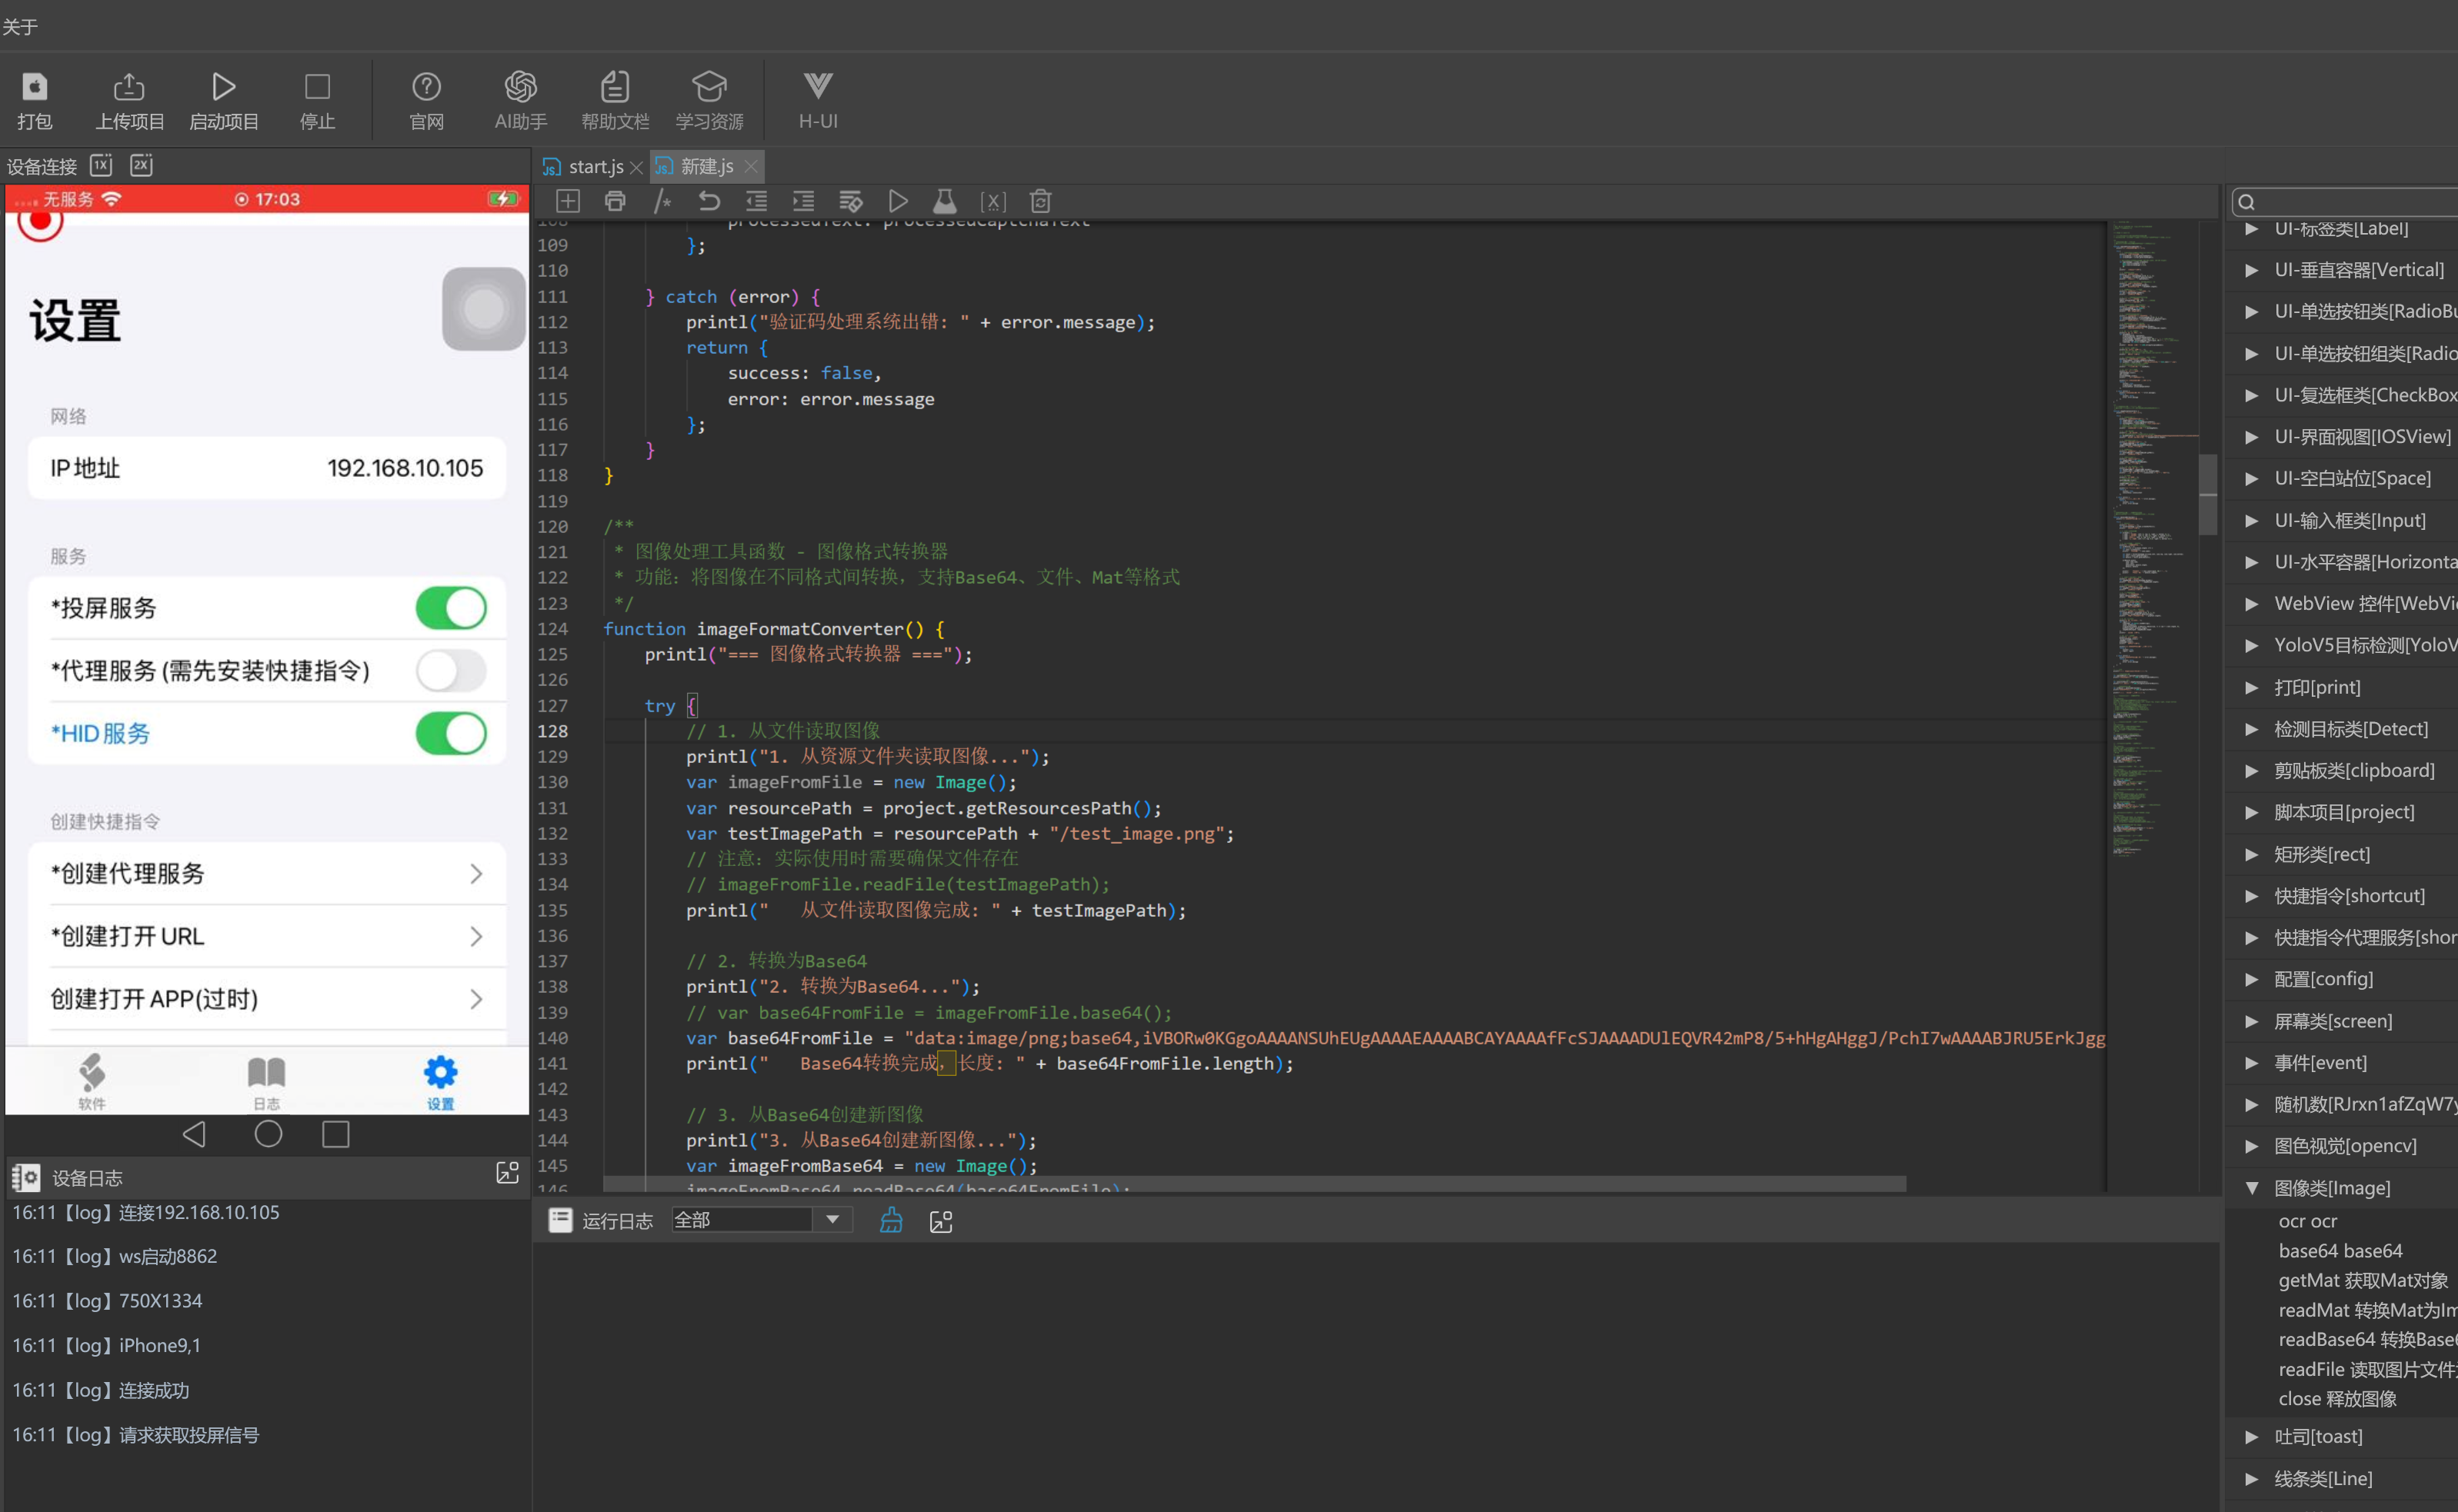The height and width of the screenshot is (1512, 2458).
Task: Click the trash icon in editor toolbar
Action: coord(1040,201)
